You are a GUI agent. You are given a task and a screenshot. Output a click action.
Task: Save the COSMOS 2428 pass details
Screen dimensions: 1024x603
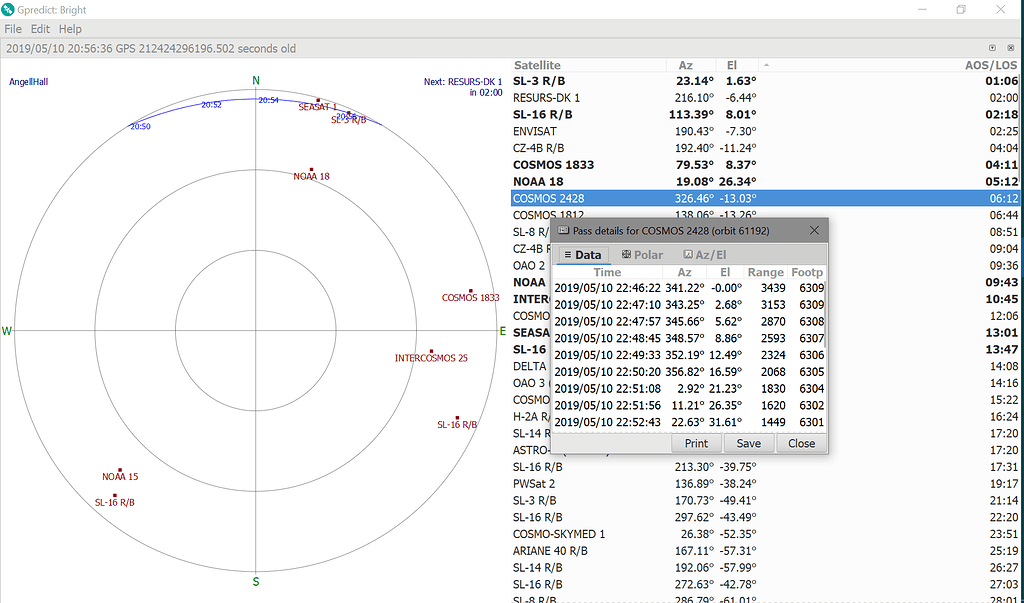[748, 443]
